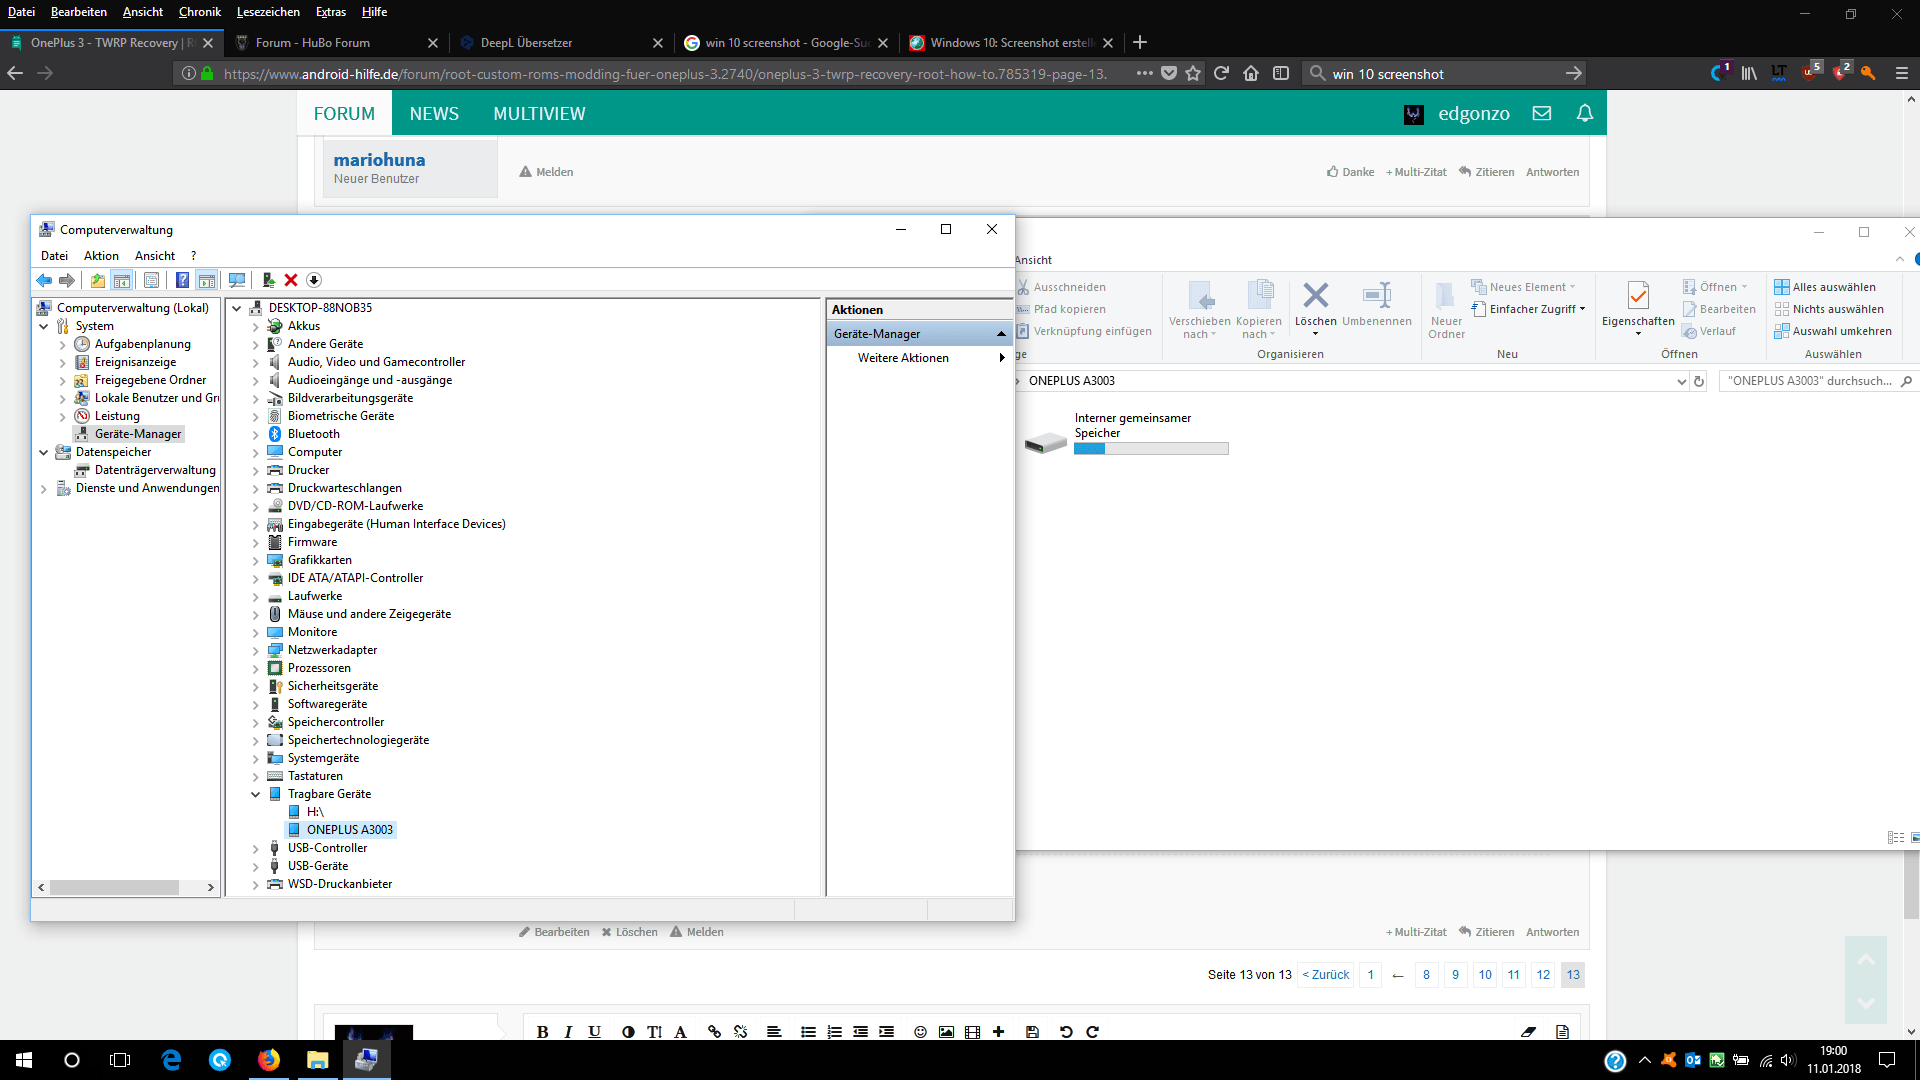The image size is (1920, 1080).
Task: Click the Prozessoren device category
Action: [x=319, y=668]
